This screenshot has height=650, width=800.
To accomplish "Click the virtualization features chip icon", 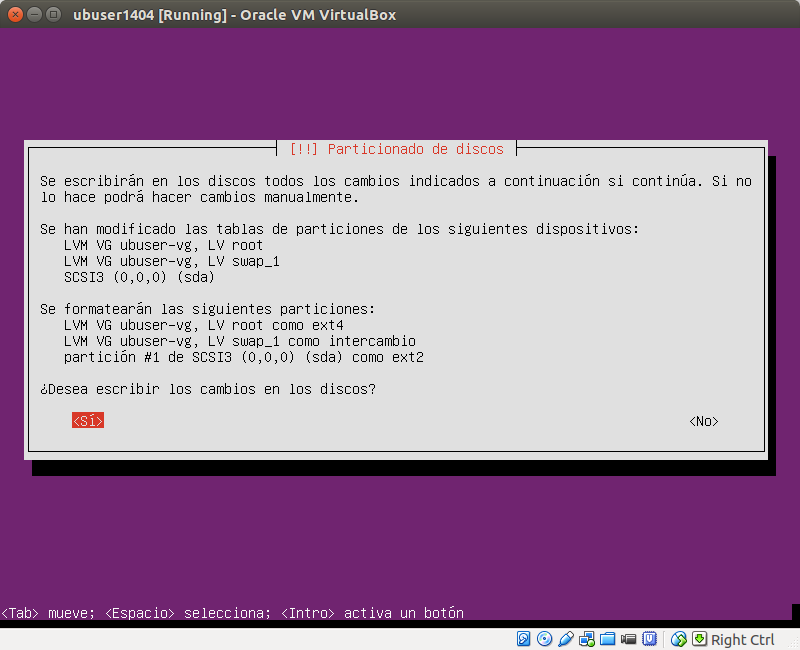I will [x=647, y=639].
